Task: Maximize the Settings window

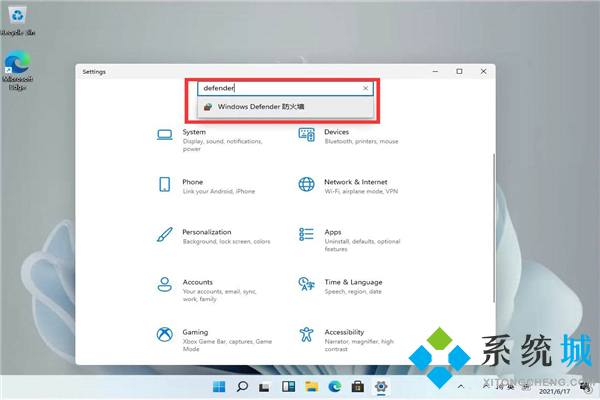Action: [x=459, y=72]
